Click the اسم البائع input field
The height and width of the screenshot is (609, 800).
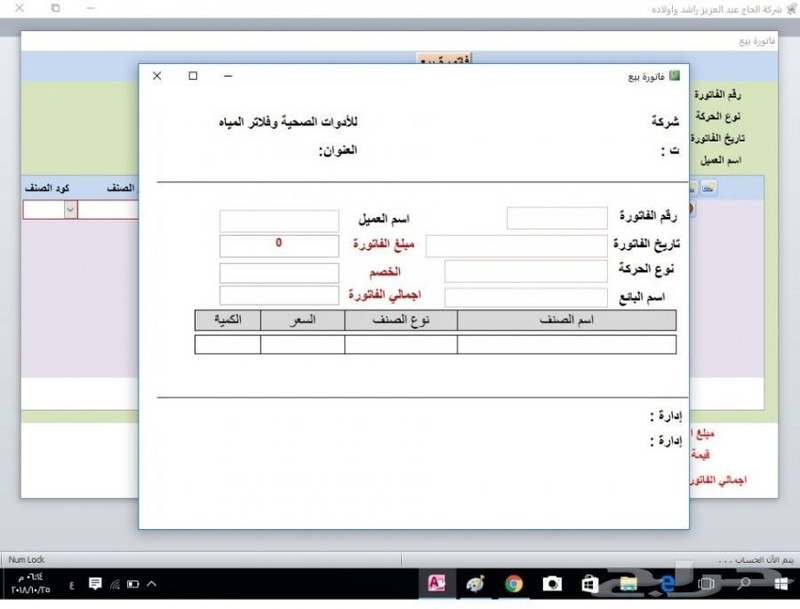tap(526, 297)
